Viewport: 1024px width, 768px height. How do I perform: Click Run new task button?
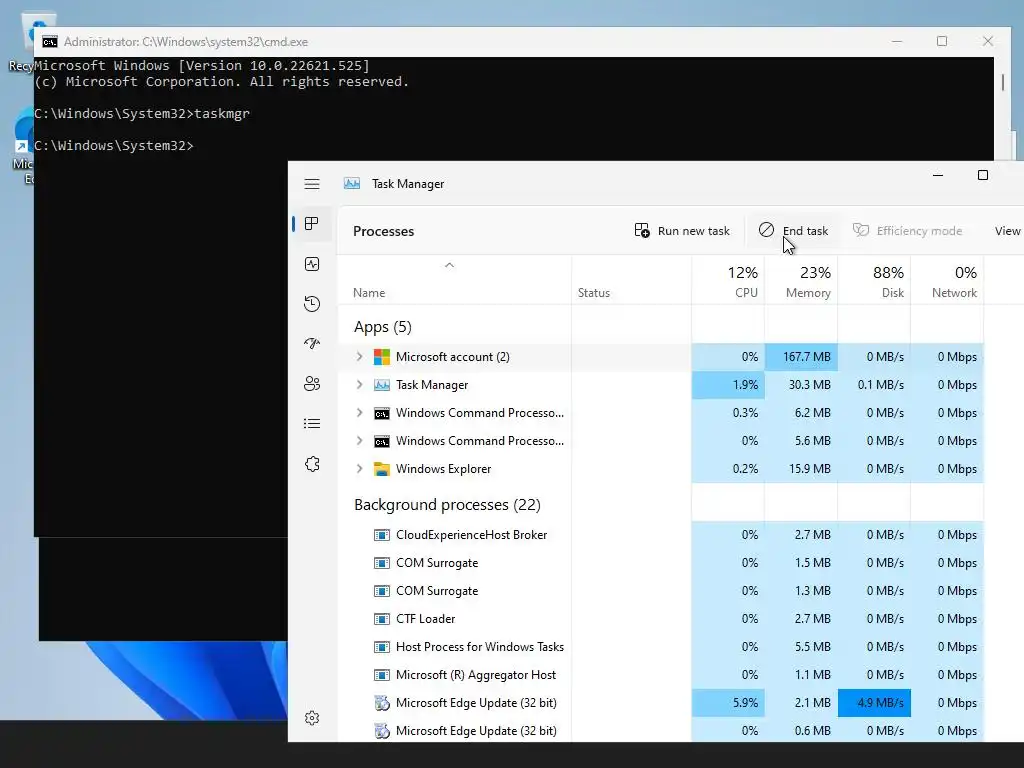click(x=682, y=231)
